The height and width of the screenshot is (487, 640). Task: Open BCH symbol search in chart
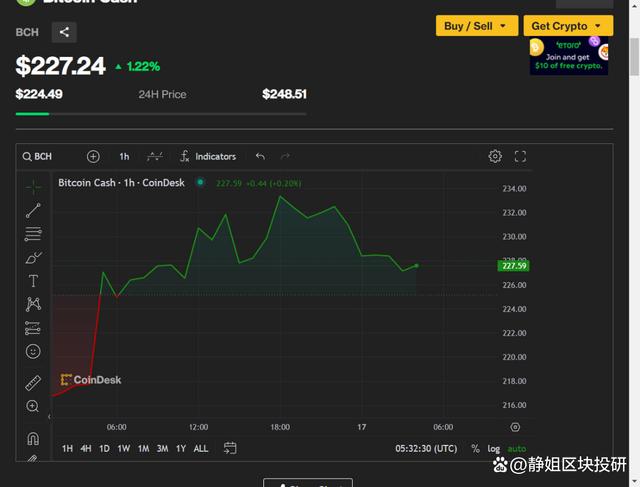click(x=38, y=156)
